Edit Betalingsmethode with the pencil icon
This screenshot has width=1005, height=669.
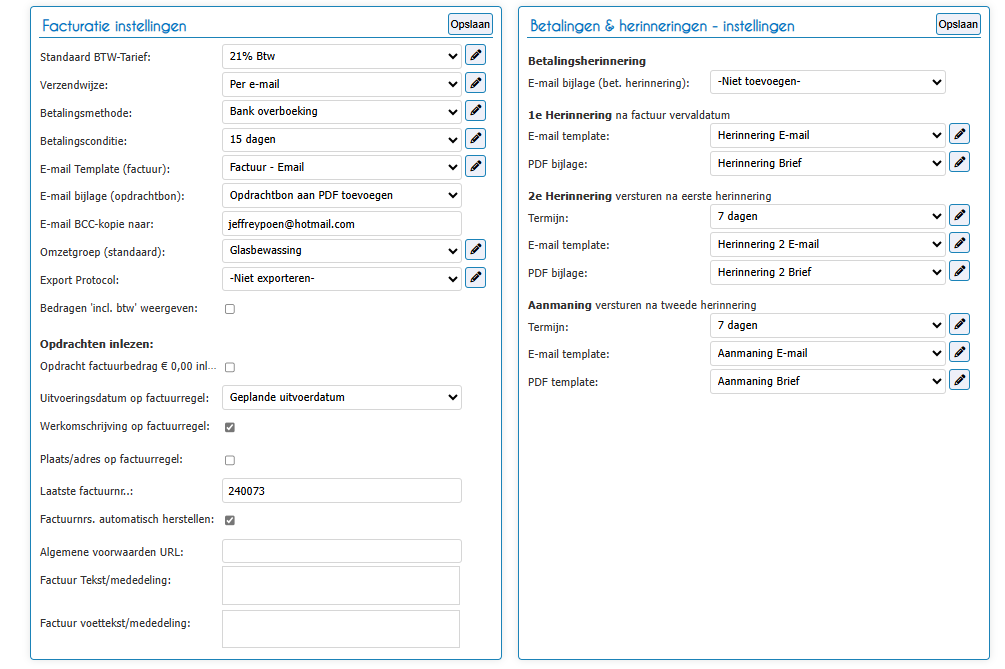coord(475,111)
